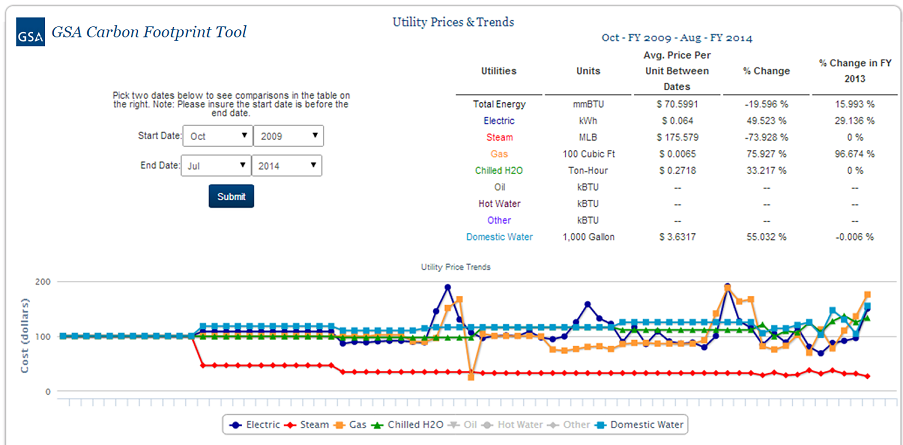
Task: Click the 29.136 % Electric FY 2013 value
Action: pos(855,121)
